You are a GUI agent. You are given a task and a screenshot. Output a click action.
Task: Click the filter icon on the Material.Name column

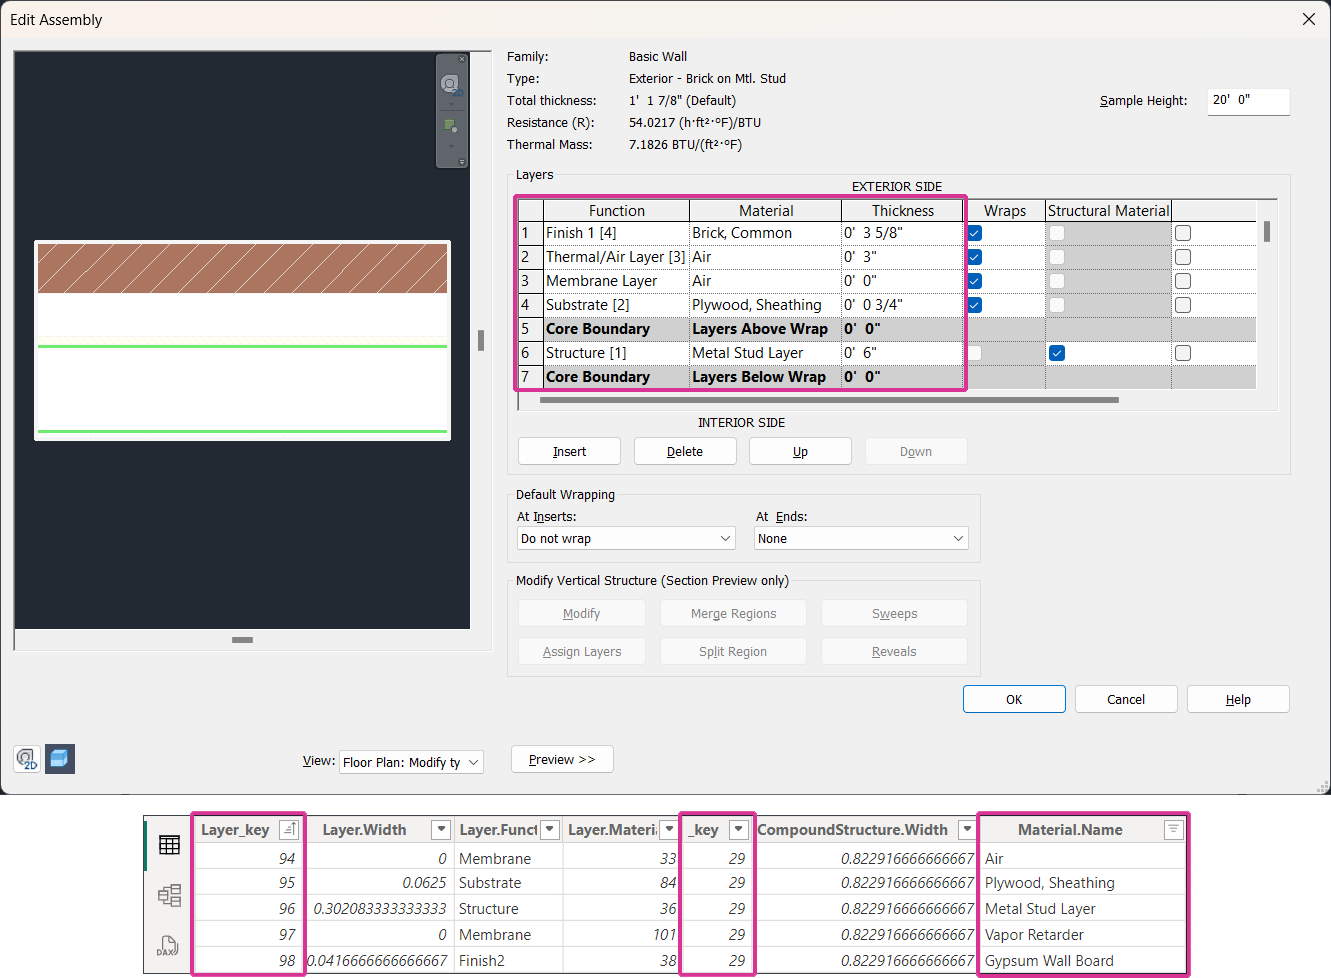click(1173, 829)
